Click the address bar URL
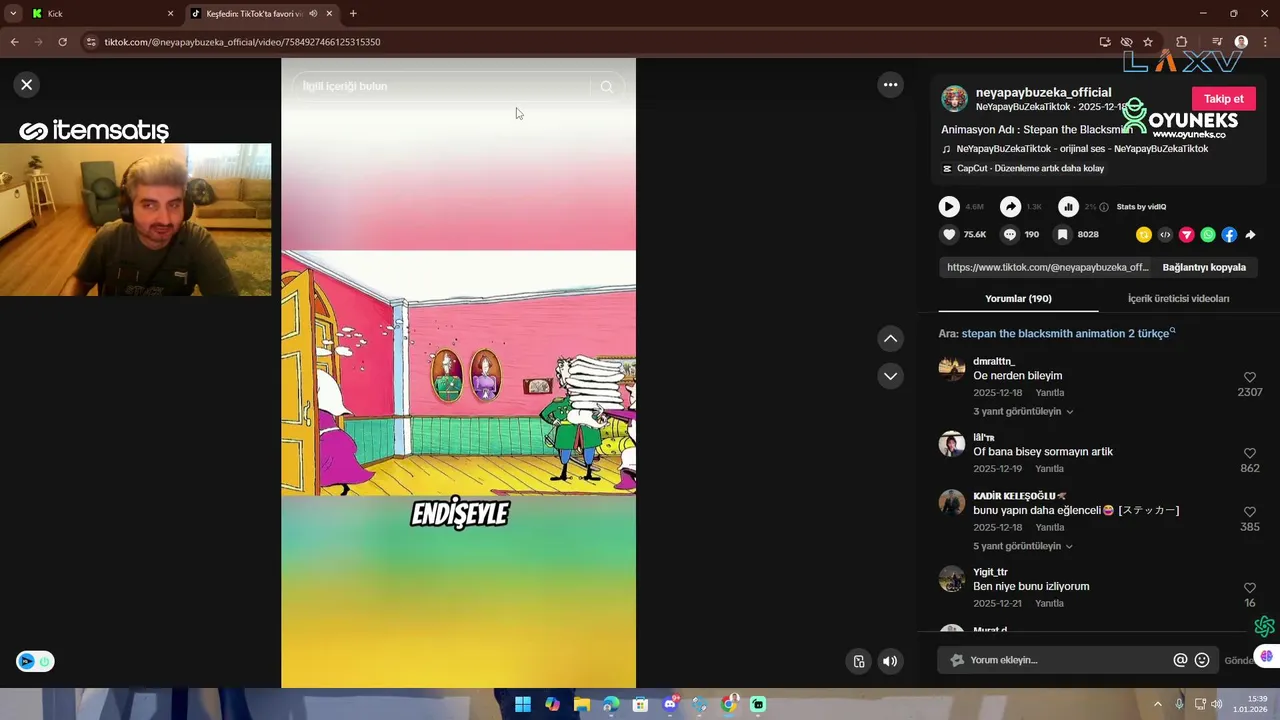The width and height of the screenshot is (1280, 720). click(x=242, y=42)
